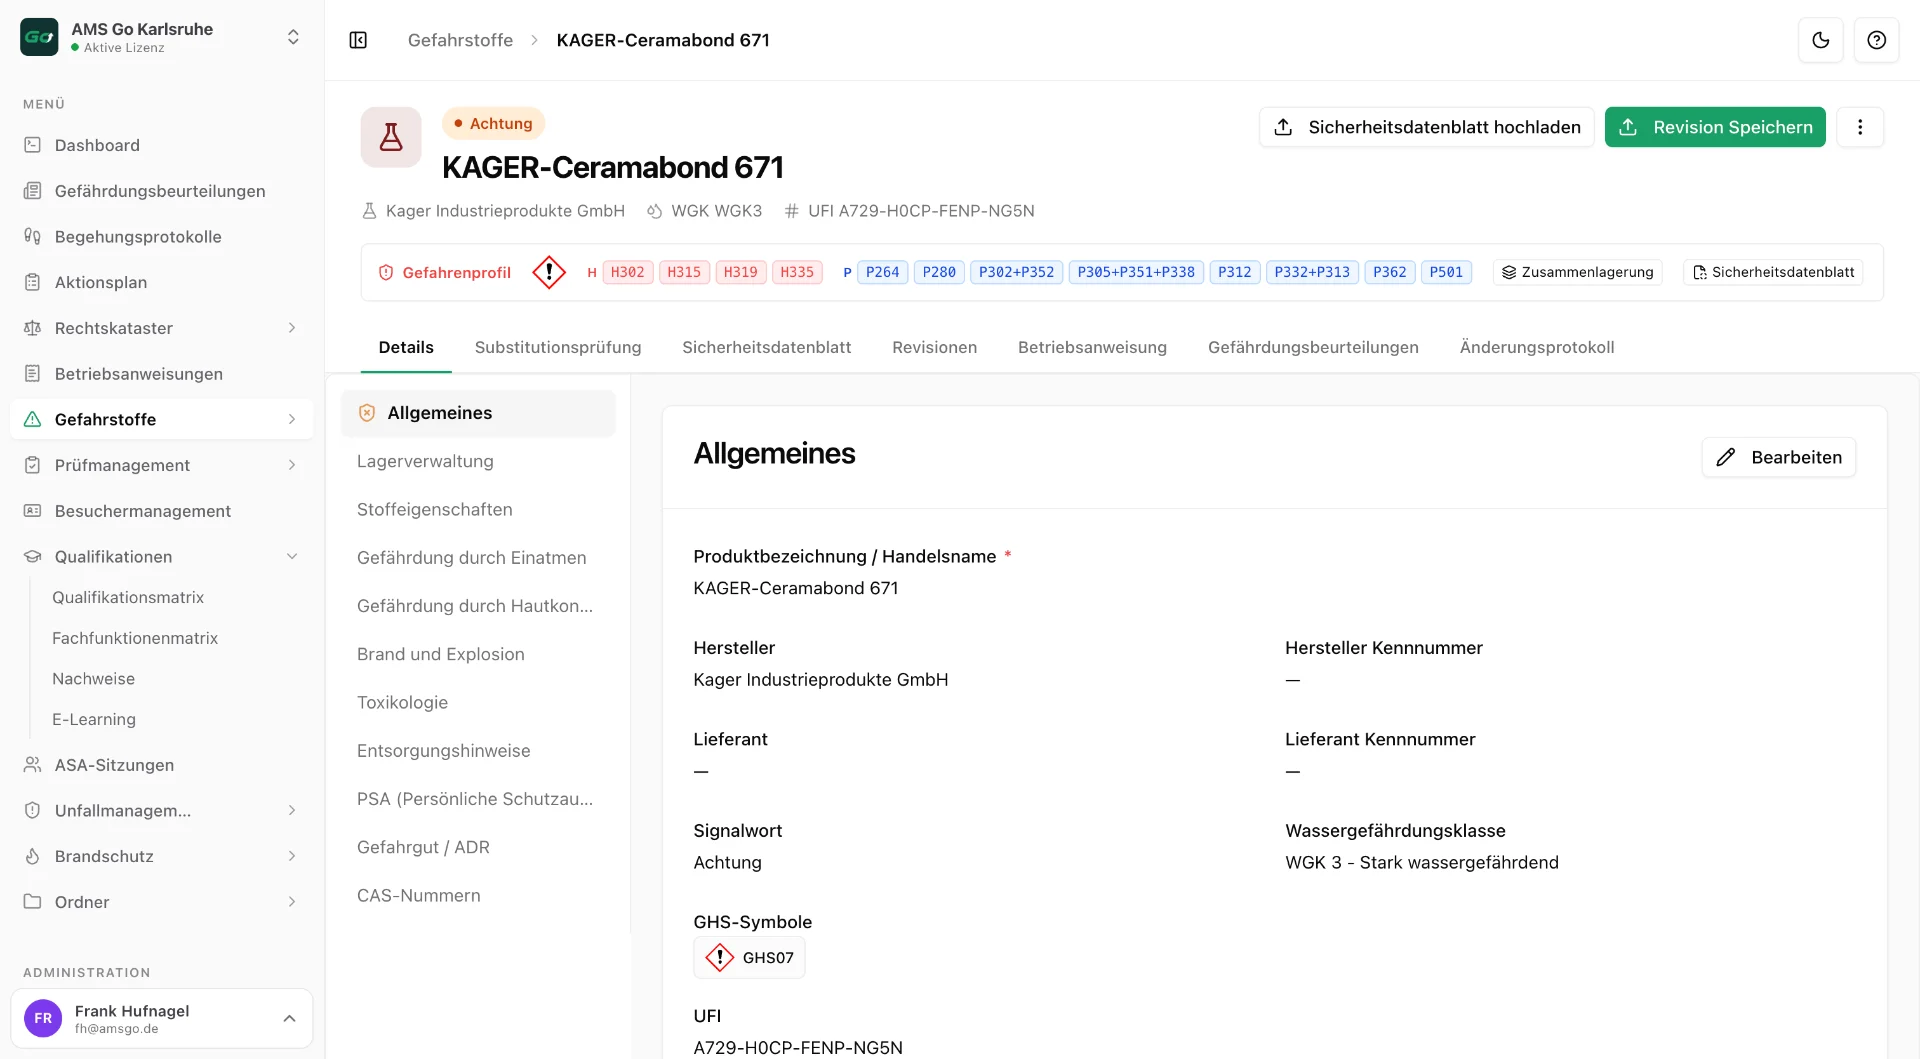The width and height of the screenshot is (1920, 1059).
Task: Switch to dark mode via moon icon
Action: pos(1821,40)
